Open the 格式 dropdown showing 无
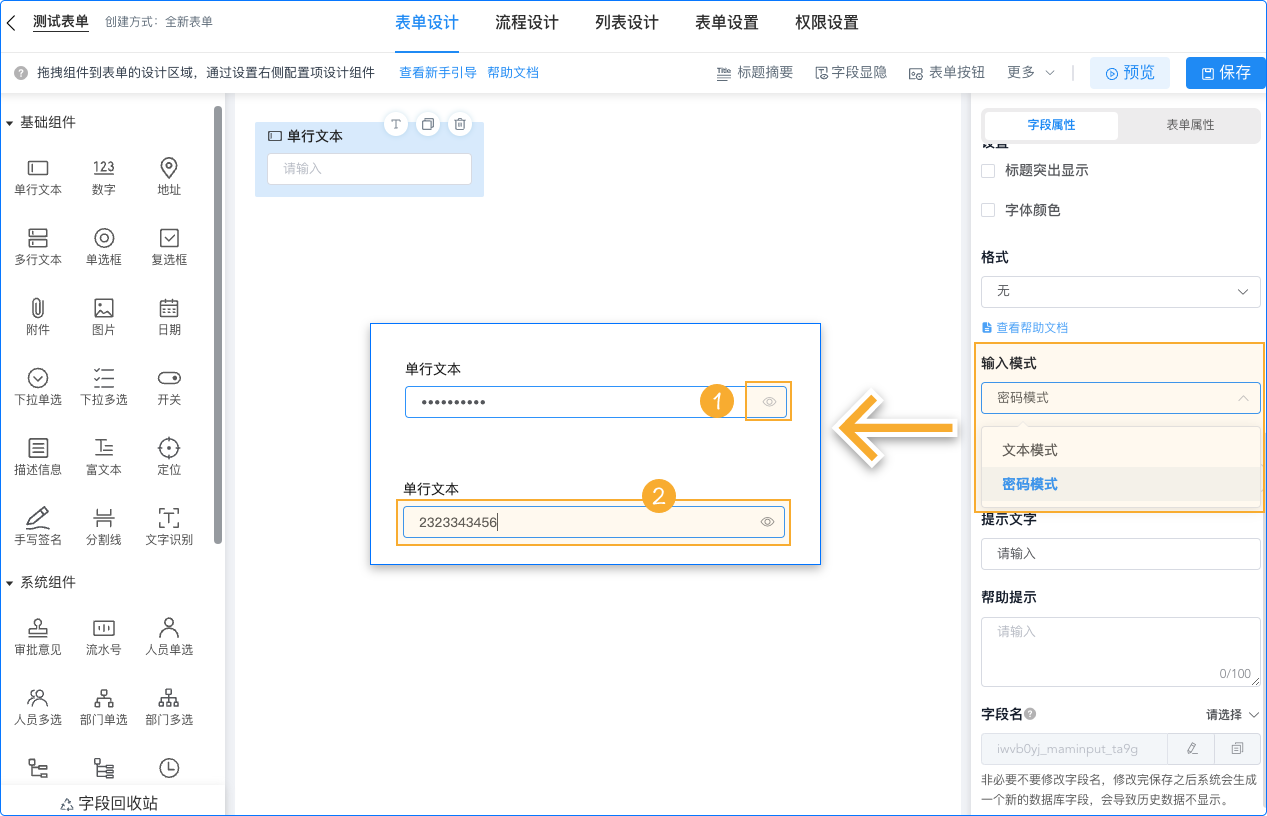 pyautogui.click(x=1120, y=291)
